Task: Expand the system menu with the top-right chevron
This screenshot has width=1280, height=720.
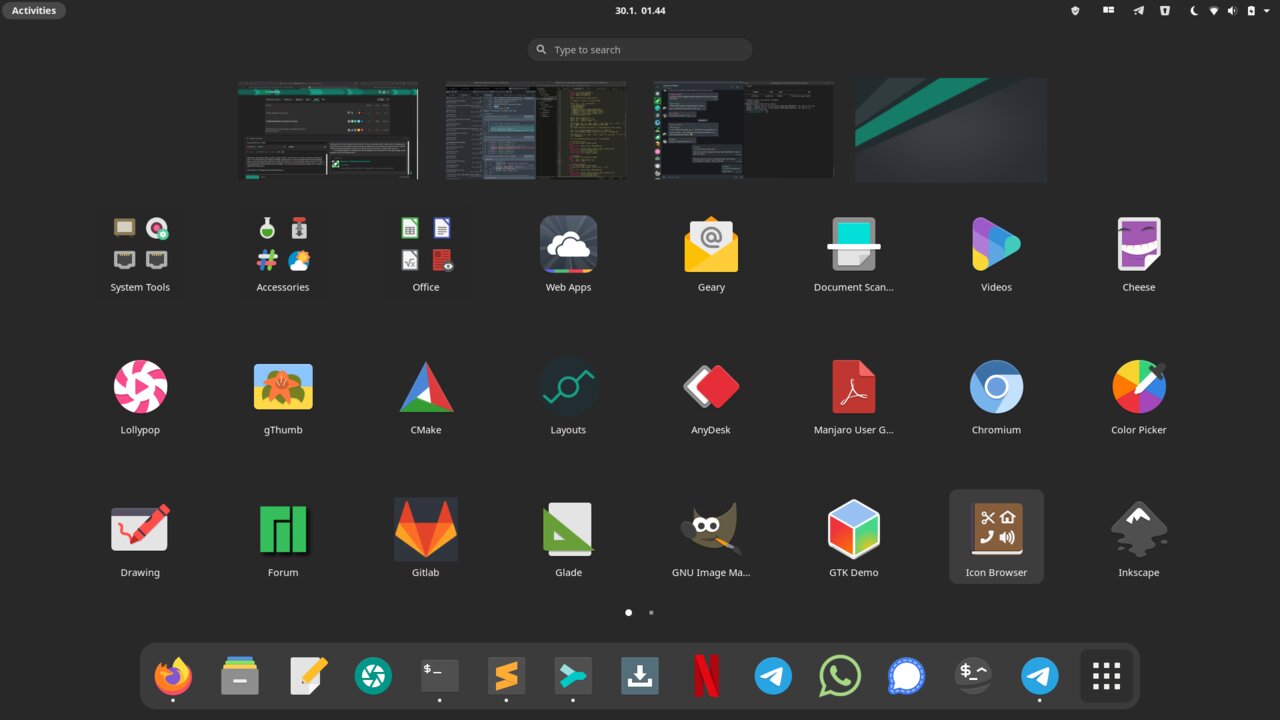Action: tap(1266, 10)
